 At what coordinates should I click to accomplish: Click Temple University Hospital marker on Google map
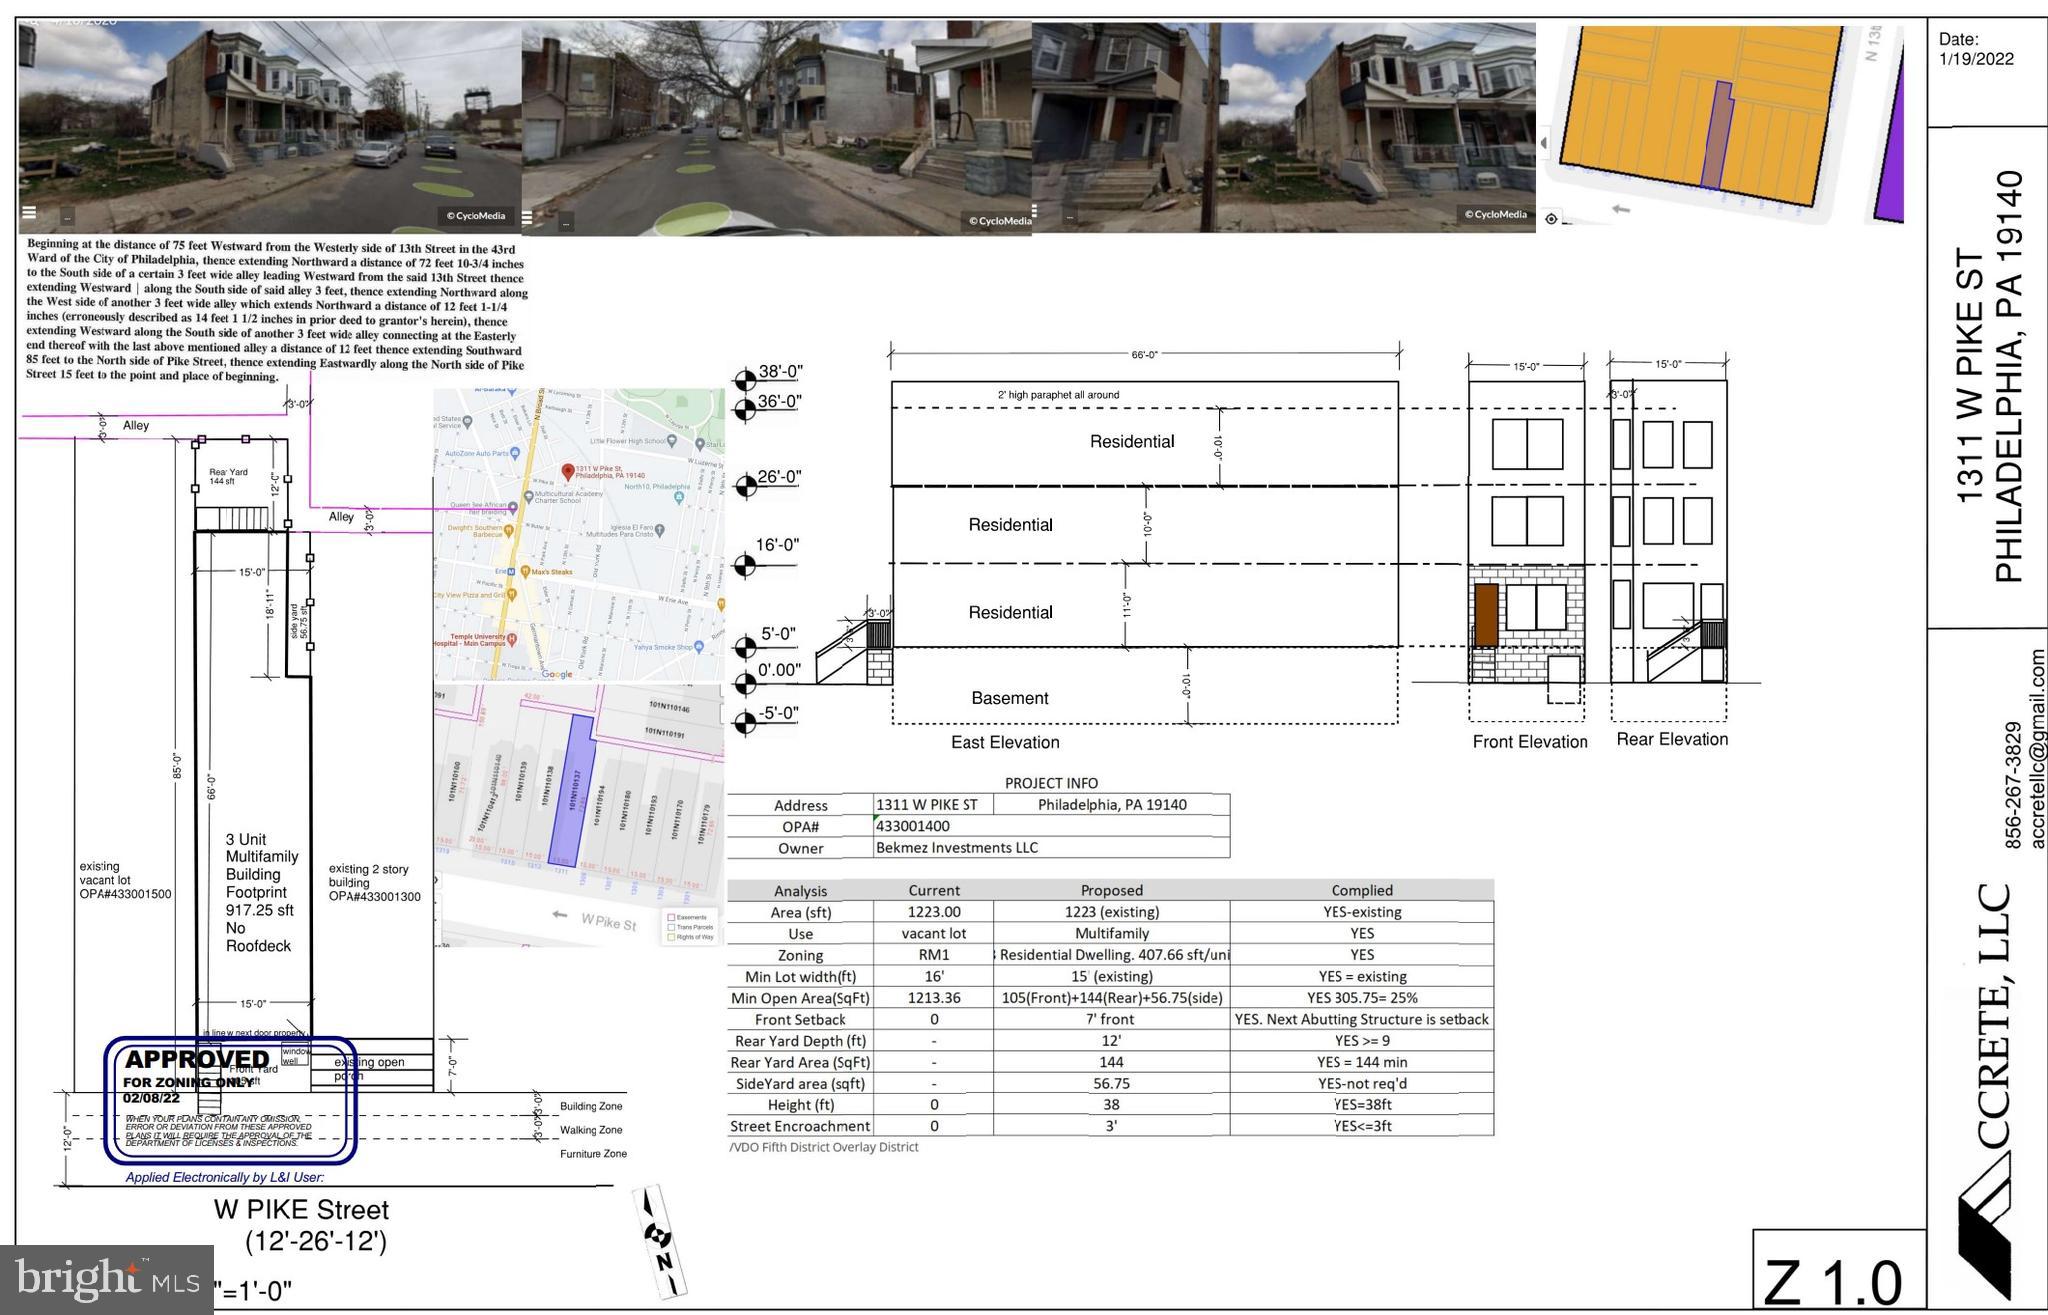point(512,639)
